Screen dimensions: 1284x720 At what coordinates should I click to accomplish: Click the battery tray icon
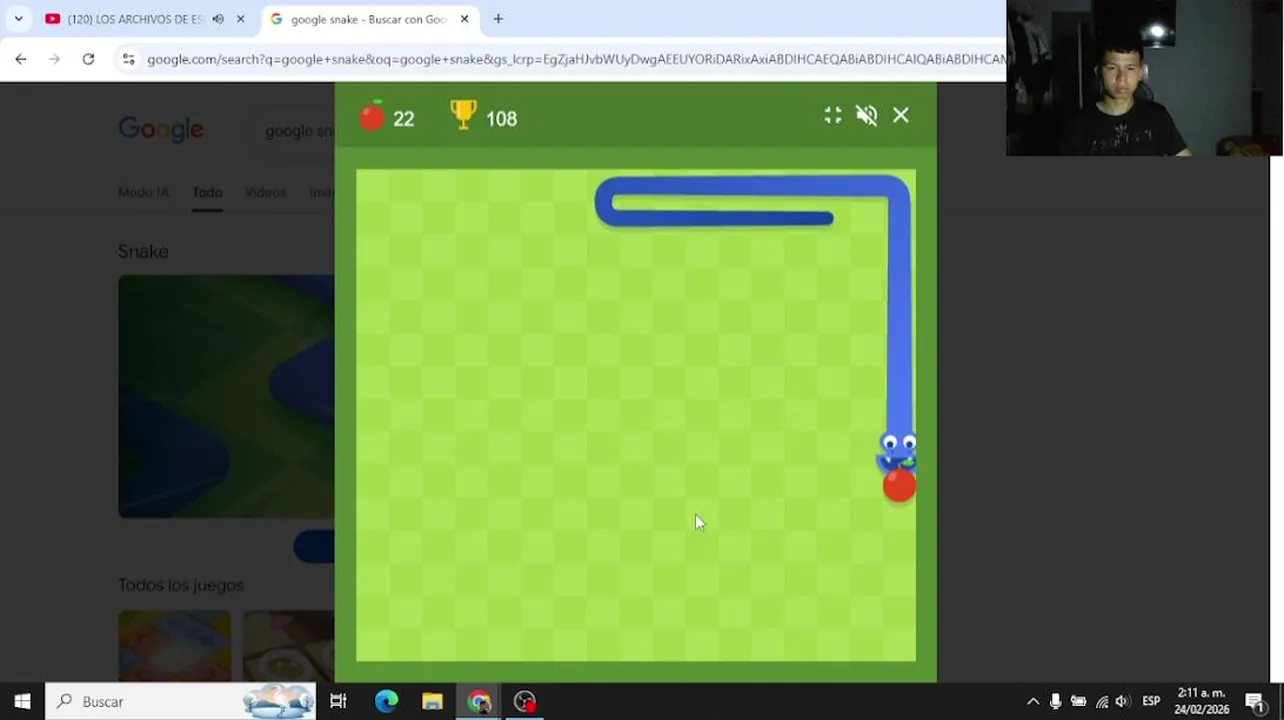click(x=1078, y=701)
